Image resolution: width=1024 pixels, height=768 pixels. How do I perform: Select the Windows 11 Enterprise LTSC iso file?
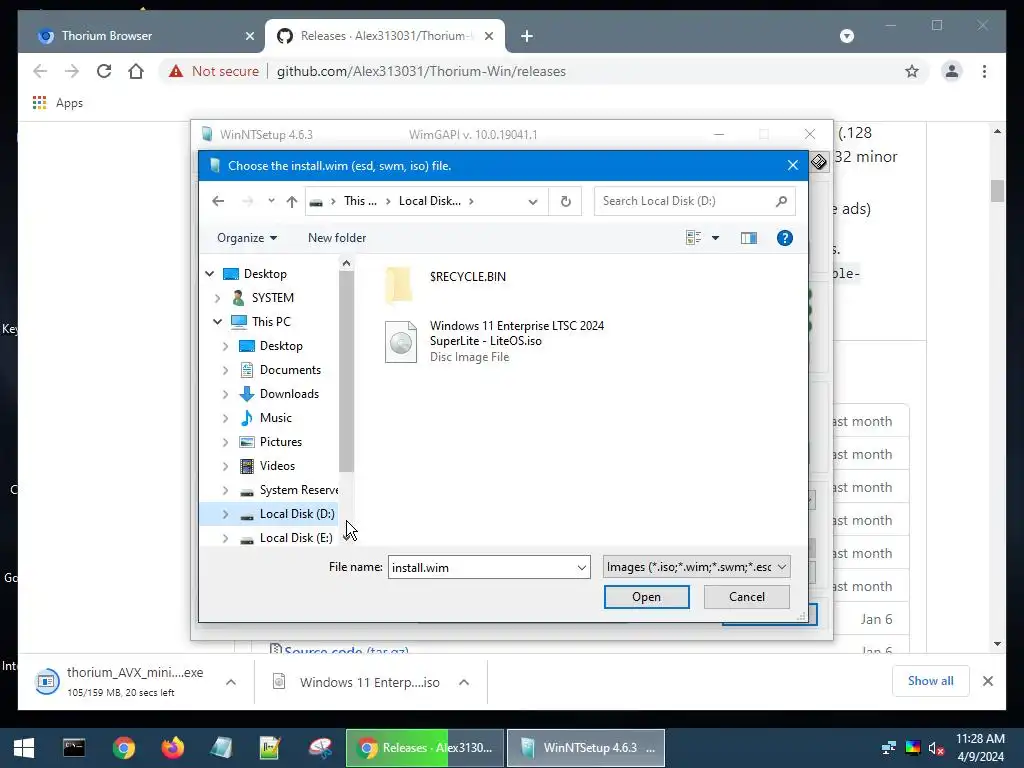click(495, 341)
